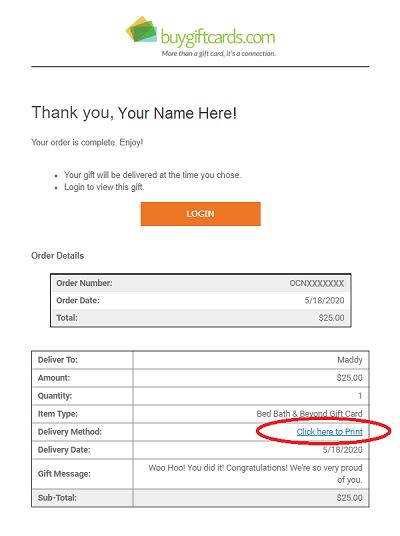This screenshot has width=400, height=536.
Task: Click the order Total value $25.00
Action: point(331,318)
